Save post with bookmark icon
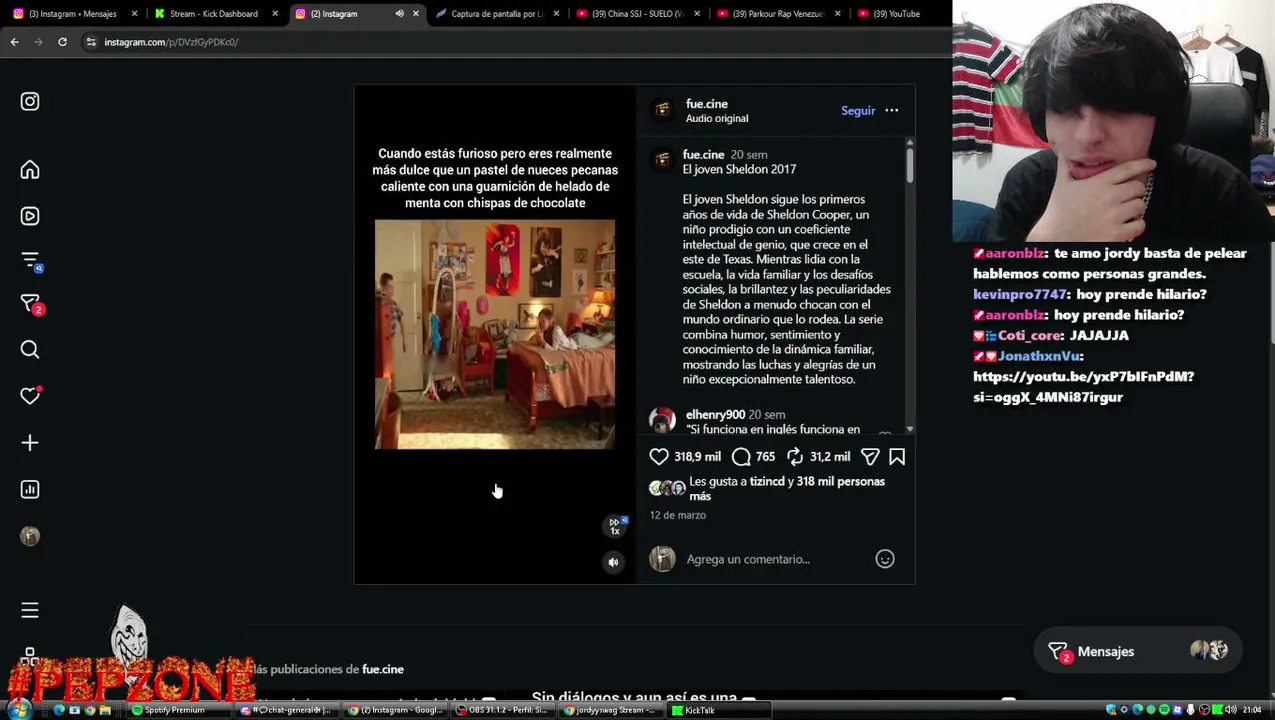Viewport: 1275px width, 720px height. point(897,456)
